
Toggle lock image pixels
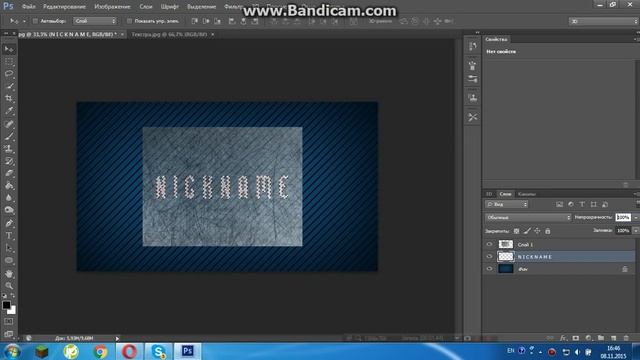click(x=527, y=231)
